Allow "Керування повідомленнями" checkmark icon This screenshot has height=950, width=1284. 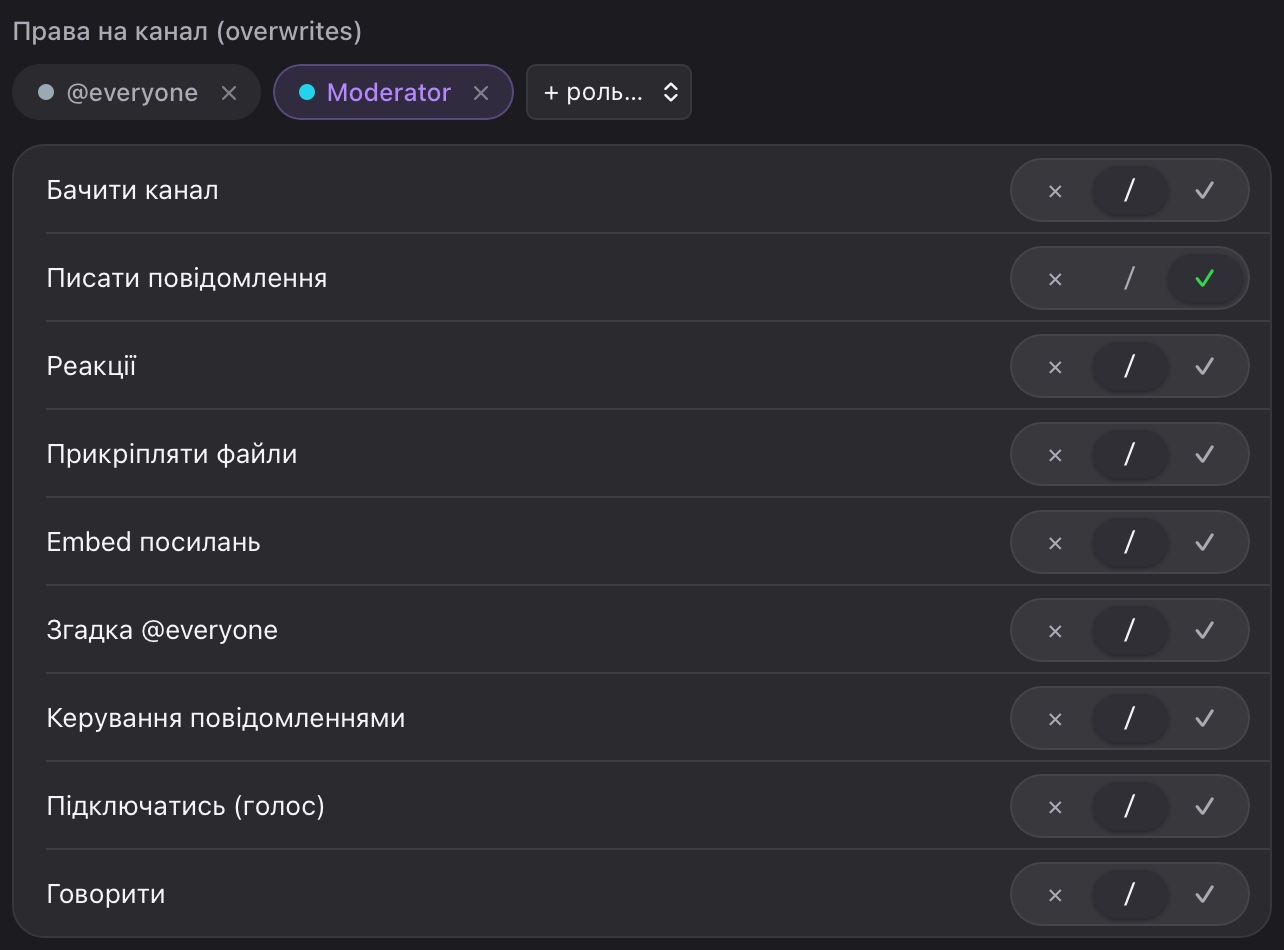click(x=1205, y=718)
